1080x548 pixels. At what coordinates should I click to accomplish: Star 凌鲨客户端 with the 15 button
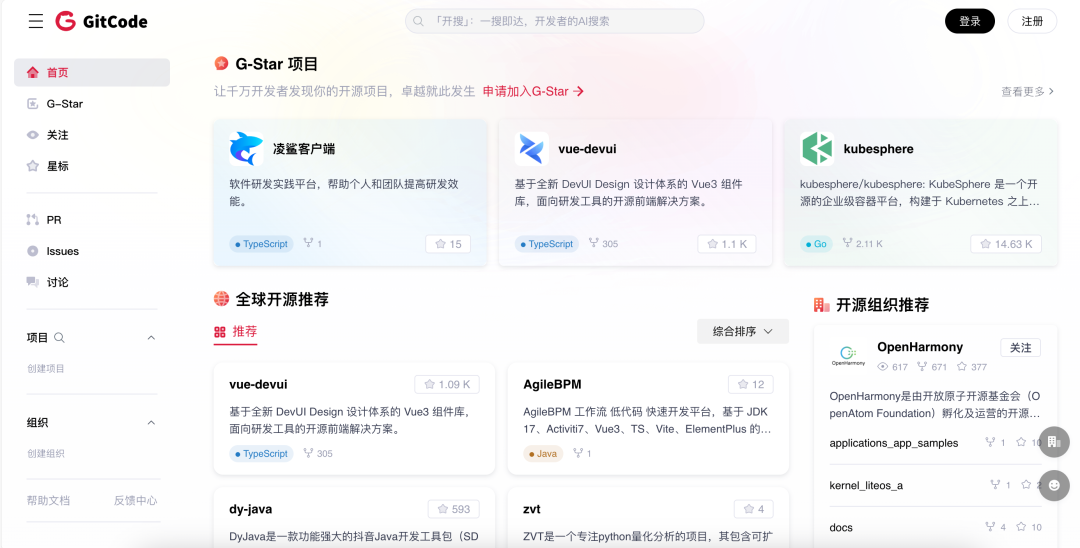point(448,244)
